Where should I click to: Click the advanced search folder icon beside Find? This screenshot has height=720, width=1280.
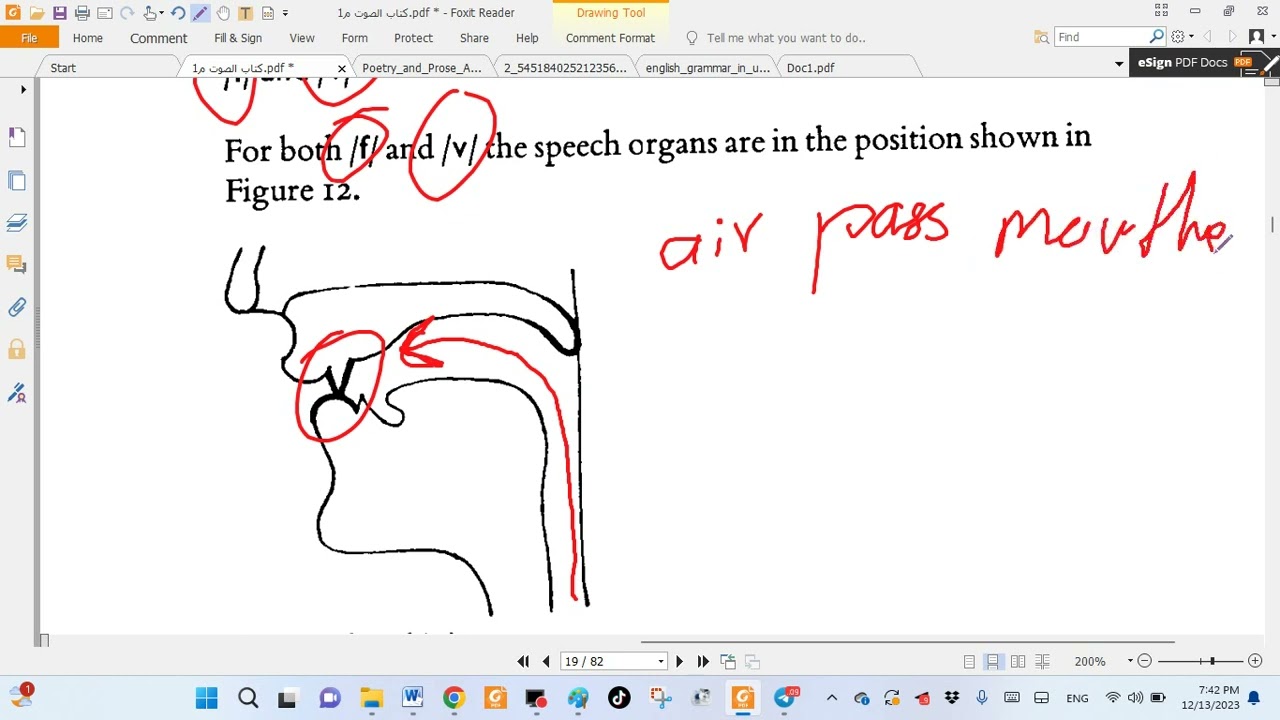coord(1041,37)
